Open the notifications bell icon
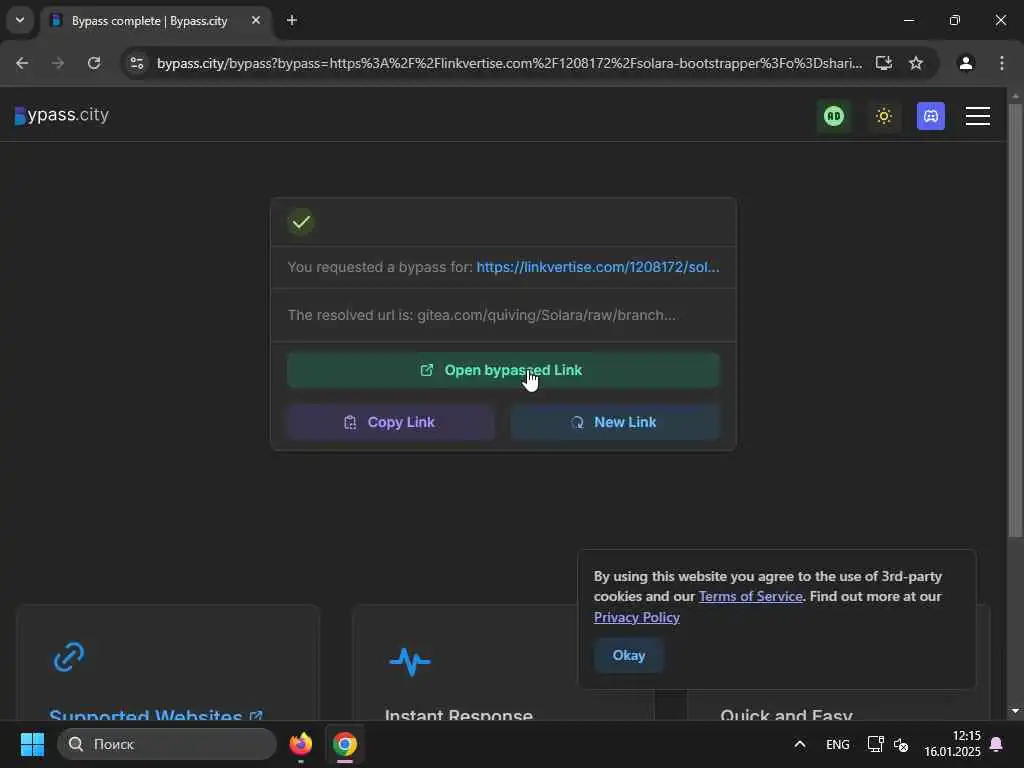This screenshot has height=768, width=1024. (x=997, y=744)
